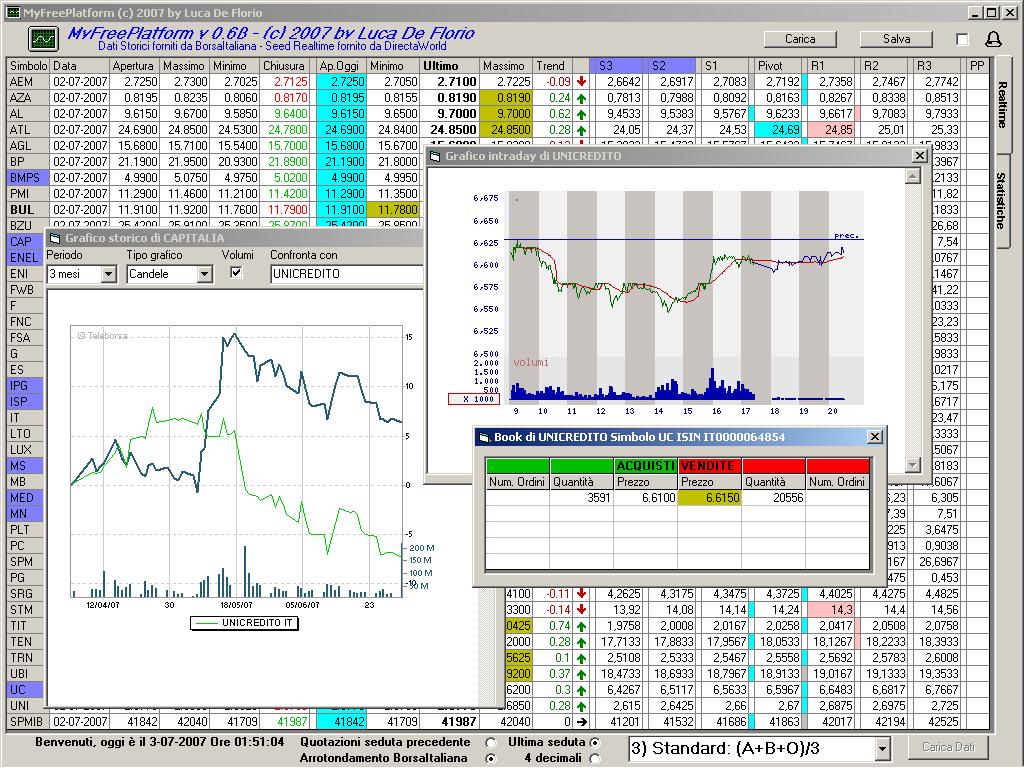The height and width of the screenshot is (768, 1024).
Task: Switch to the Statistiche tab
Action: coord(1000,200)
